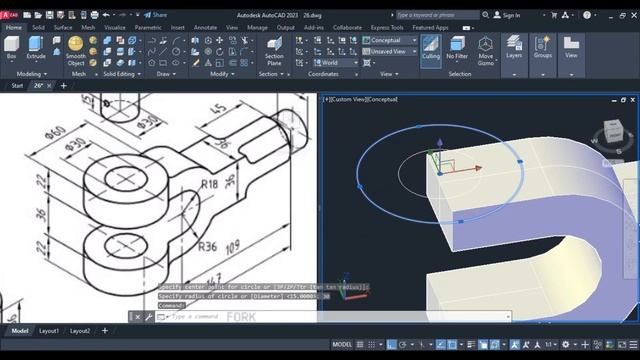Toggle grid display in status bar
This screenshot has height=360, width=640.
tap(360, 345)
